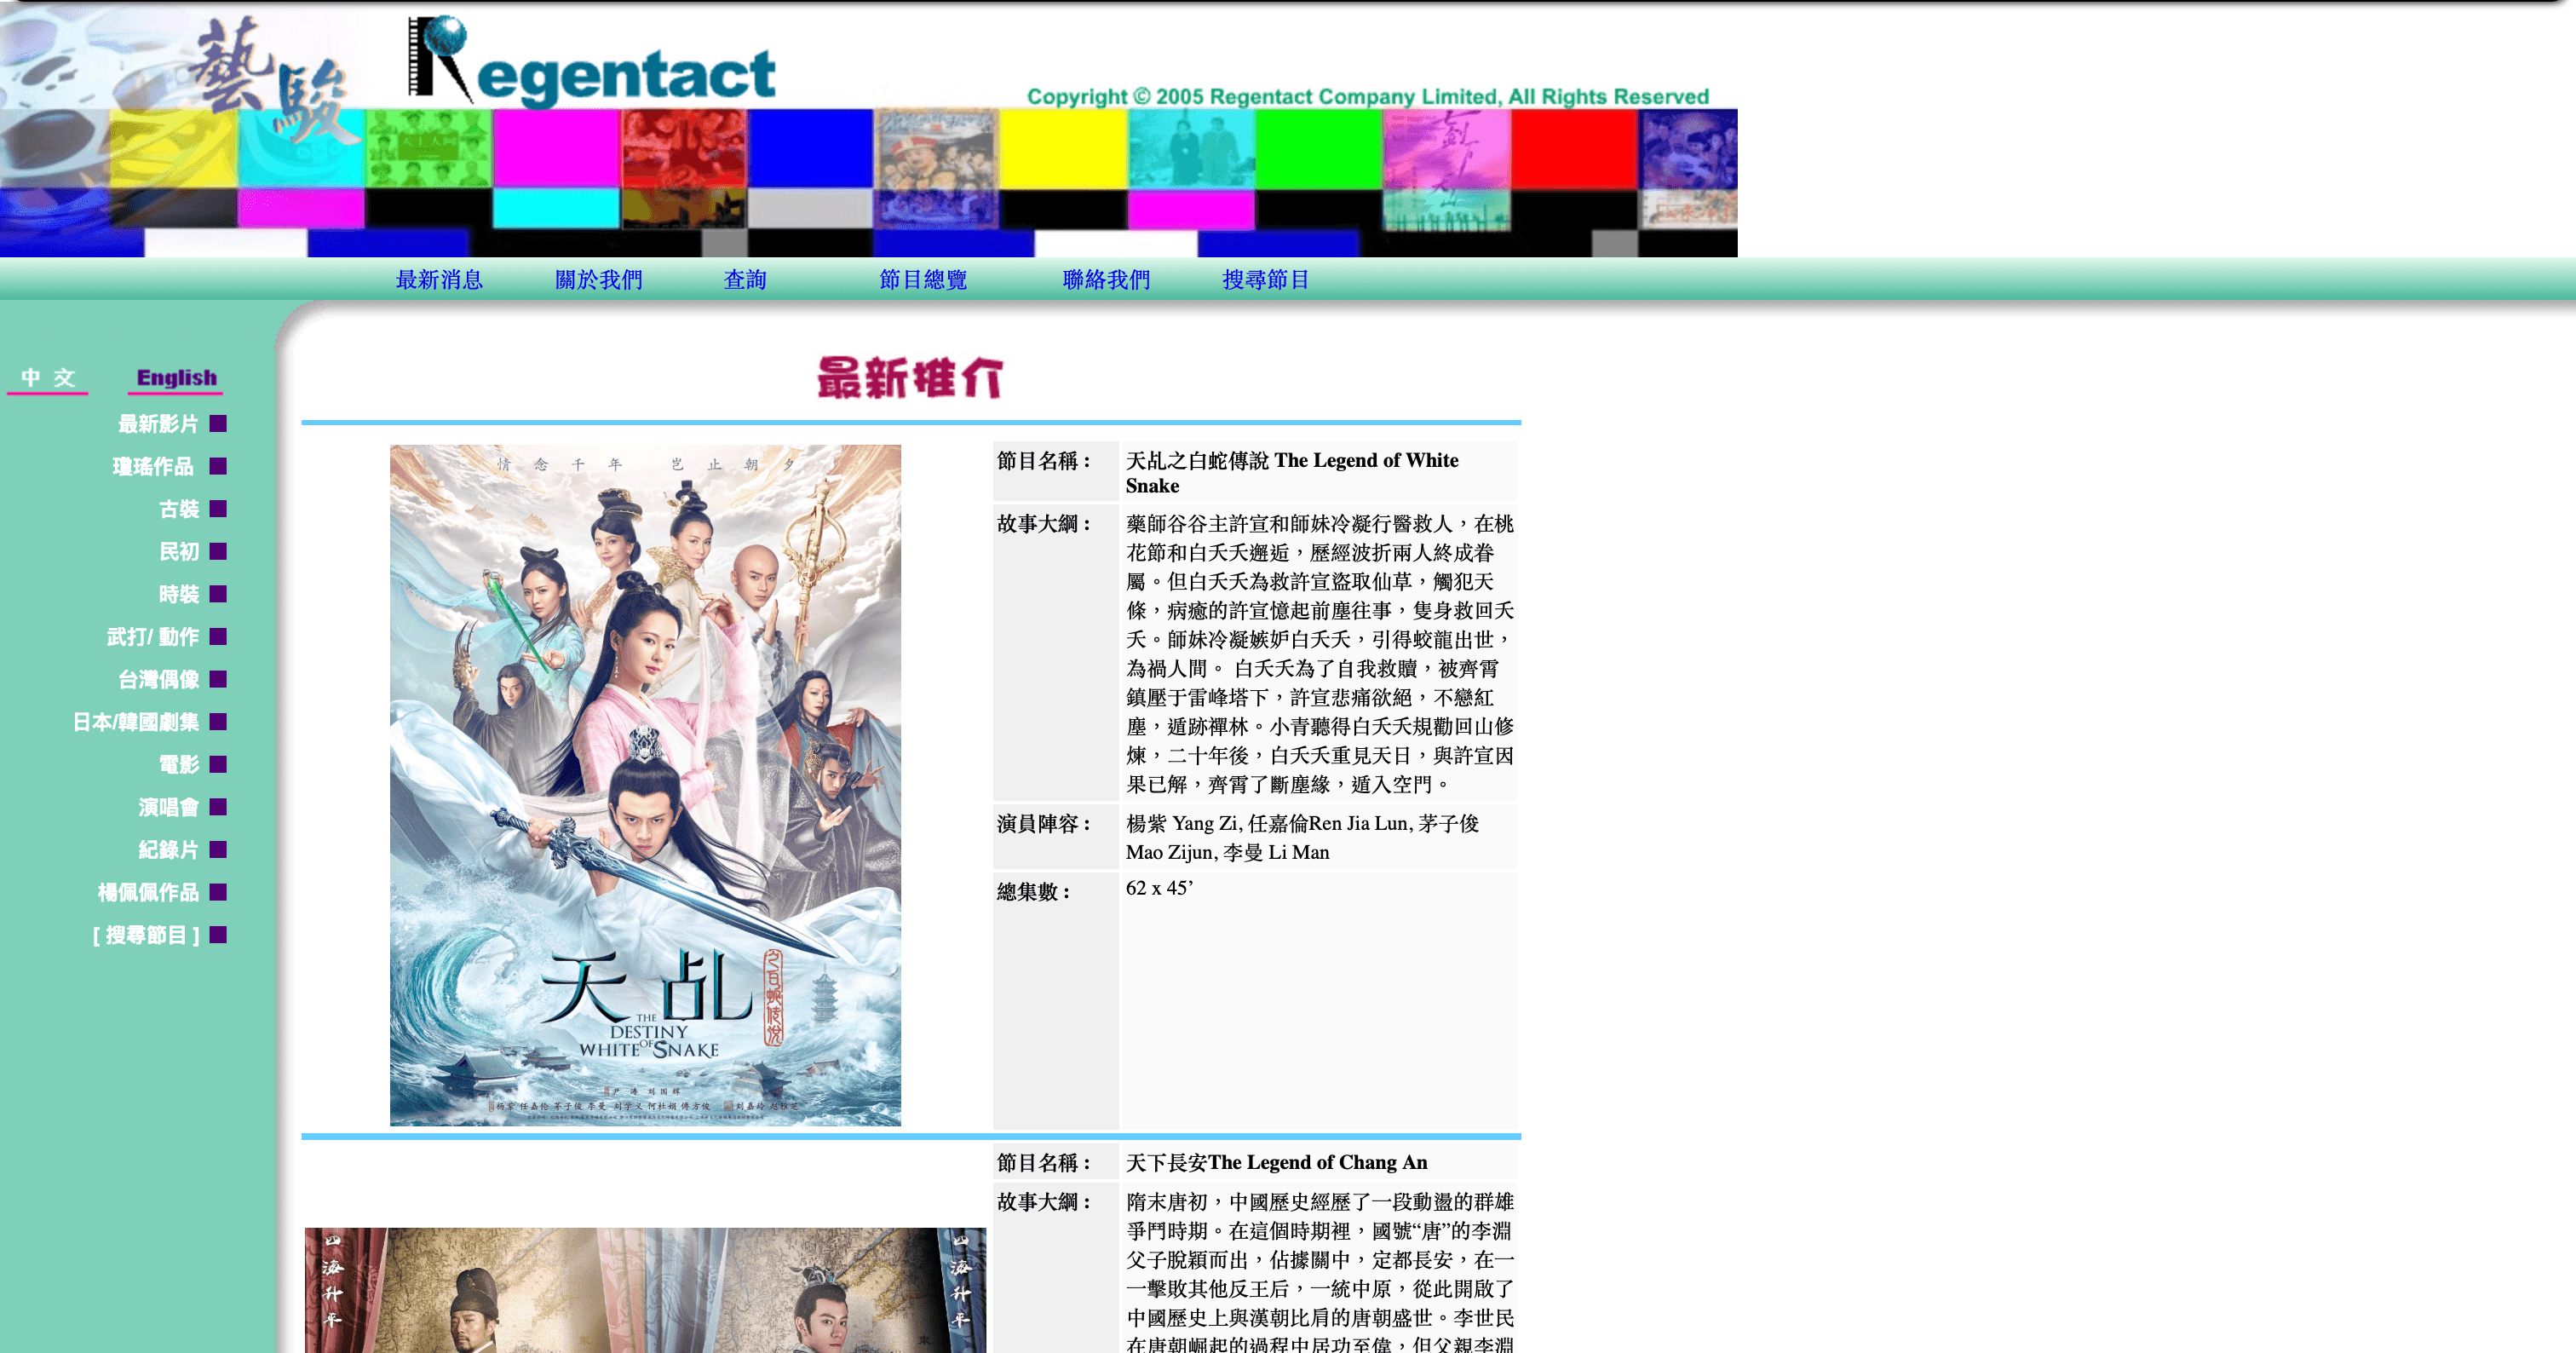Image resolution: width=2576 pixels, height=1353 pixels.
Task: Click the purple square beside 演唱會
Action: click(x=219, y=806)
